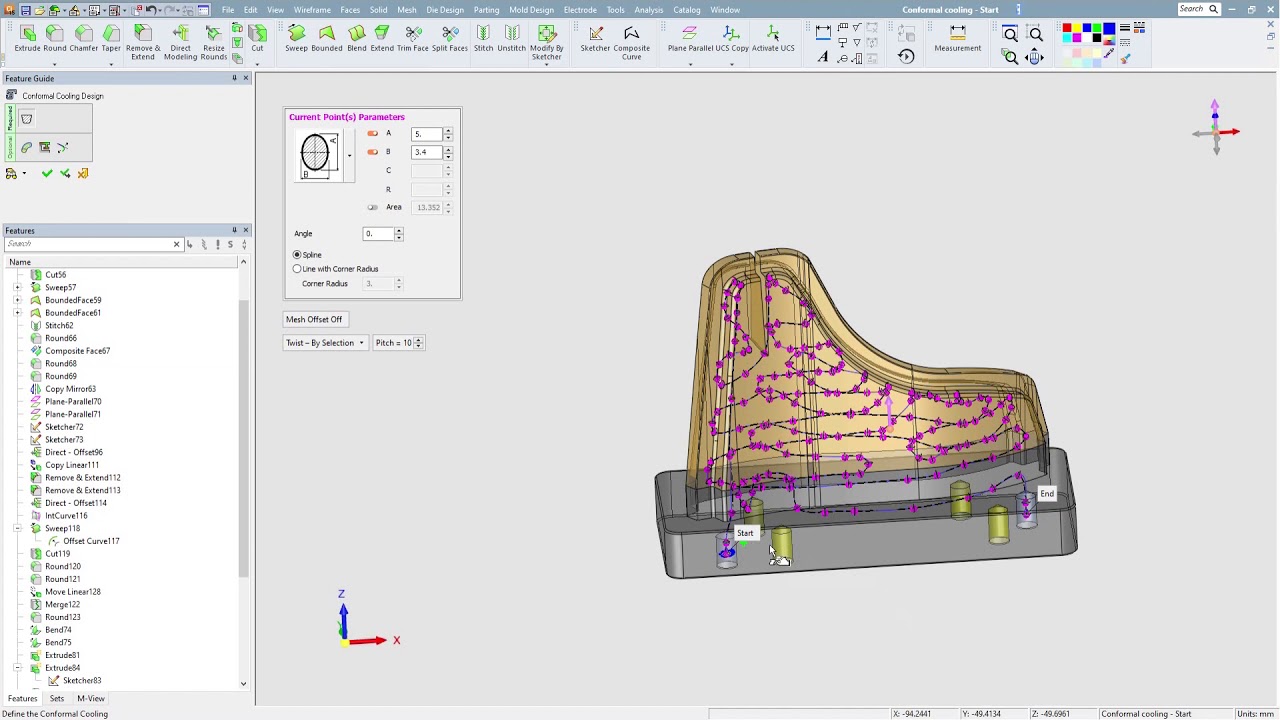Image resolution: width=1280 pixels, height=720 pixels.
Task: Open the cross-section shape dropdown arrow
Action: 349,156
